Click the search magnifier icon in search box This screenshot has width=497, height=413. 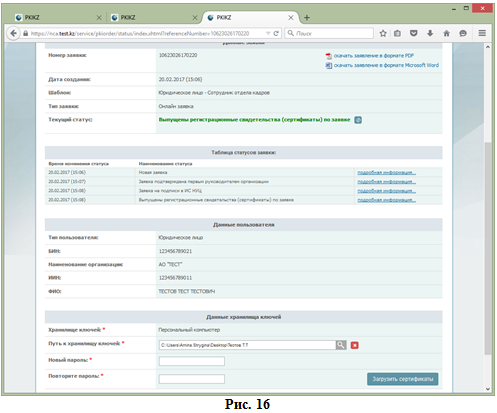click(x=291, y=33)
